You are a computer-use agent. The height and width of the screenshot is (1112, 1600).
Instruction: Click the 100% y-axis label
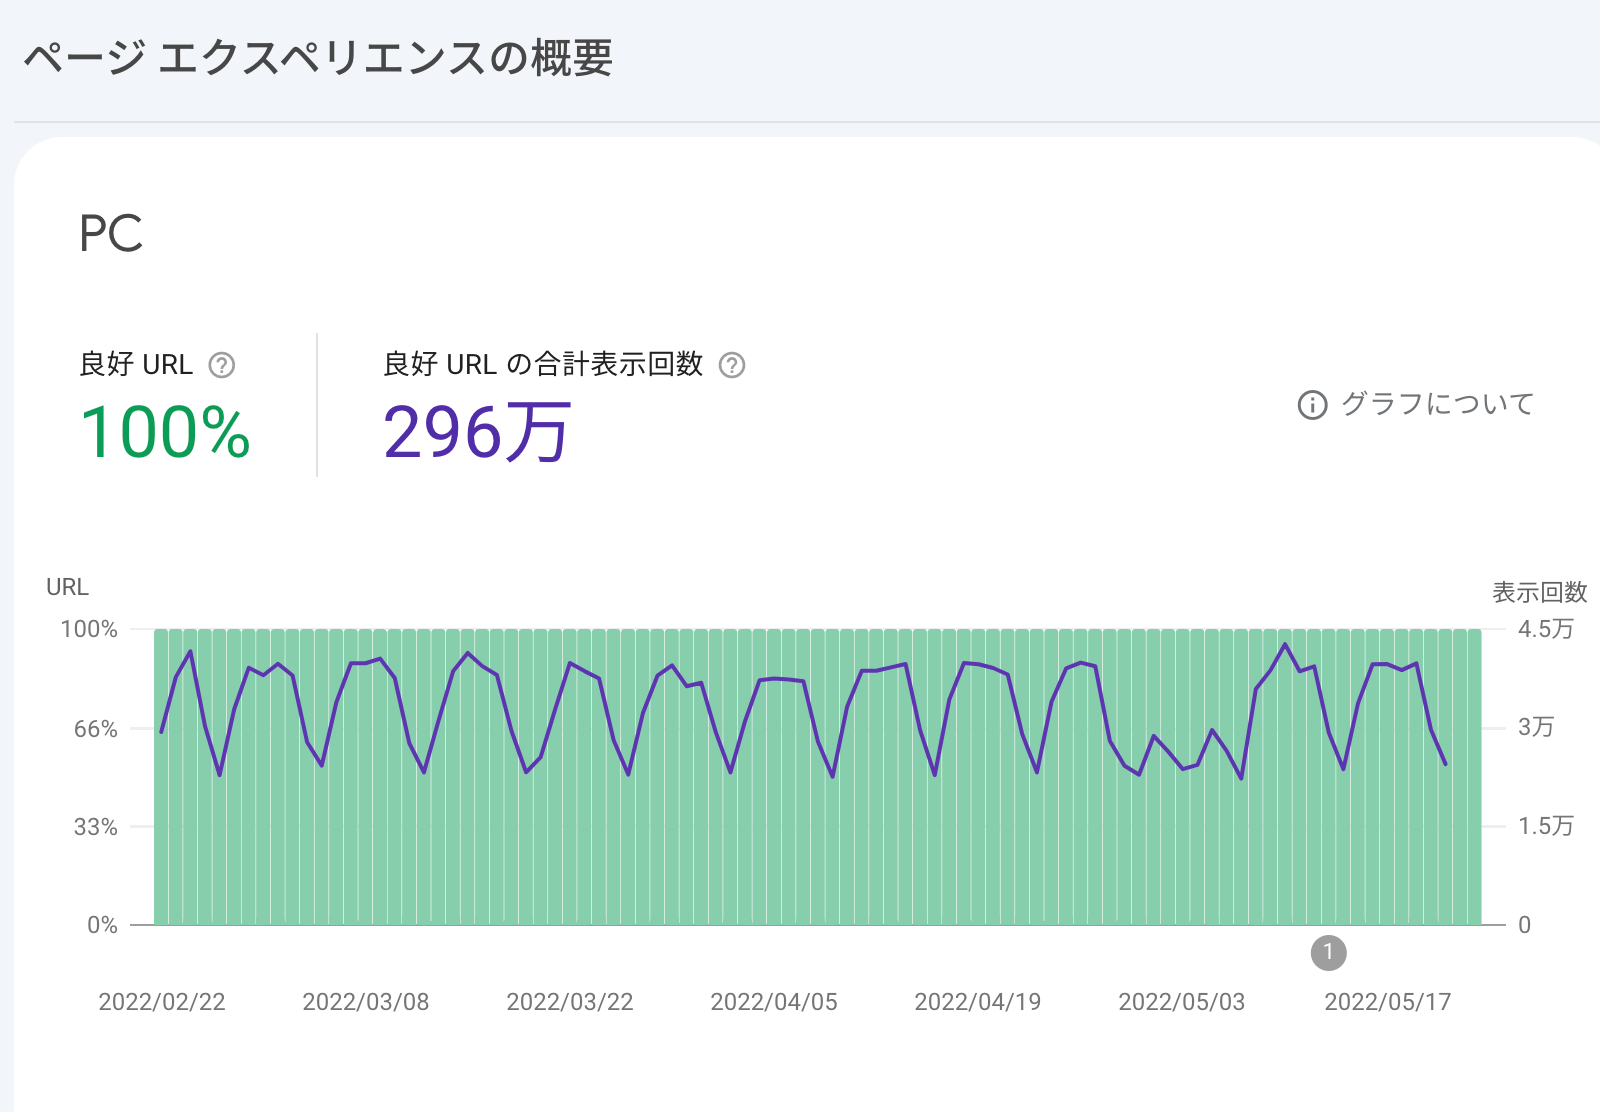89,629
